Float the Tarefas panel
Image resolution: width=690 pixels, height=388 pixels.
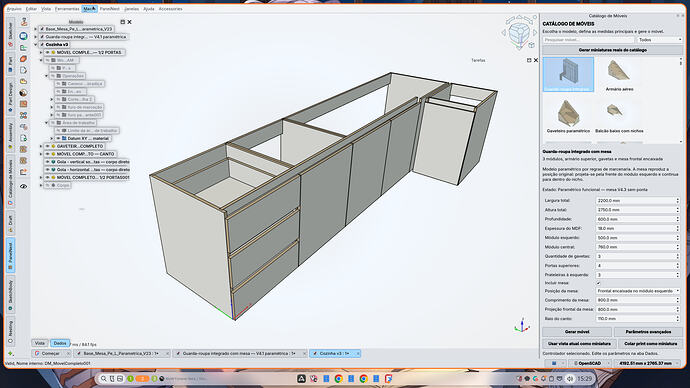pyautogui.click(x=529, y=60)
